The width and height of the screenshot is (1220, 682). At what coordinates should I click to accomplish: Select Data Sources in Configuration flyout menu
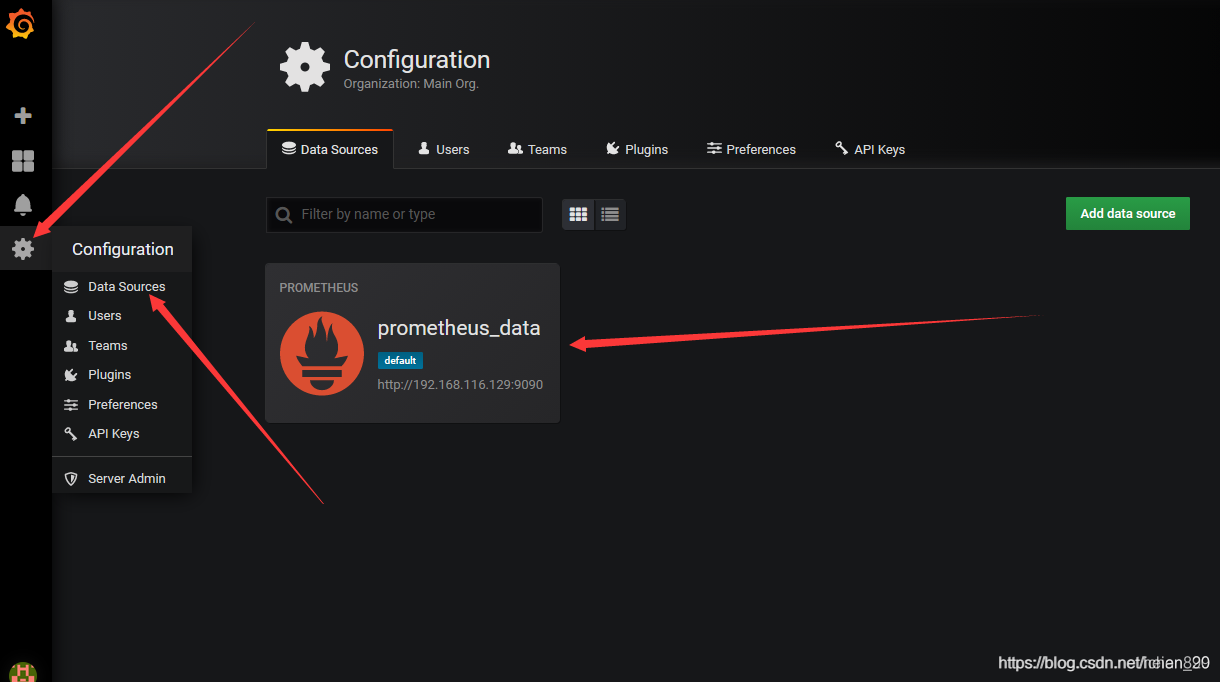point(122,287)
